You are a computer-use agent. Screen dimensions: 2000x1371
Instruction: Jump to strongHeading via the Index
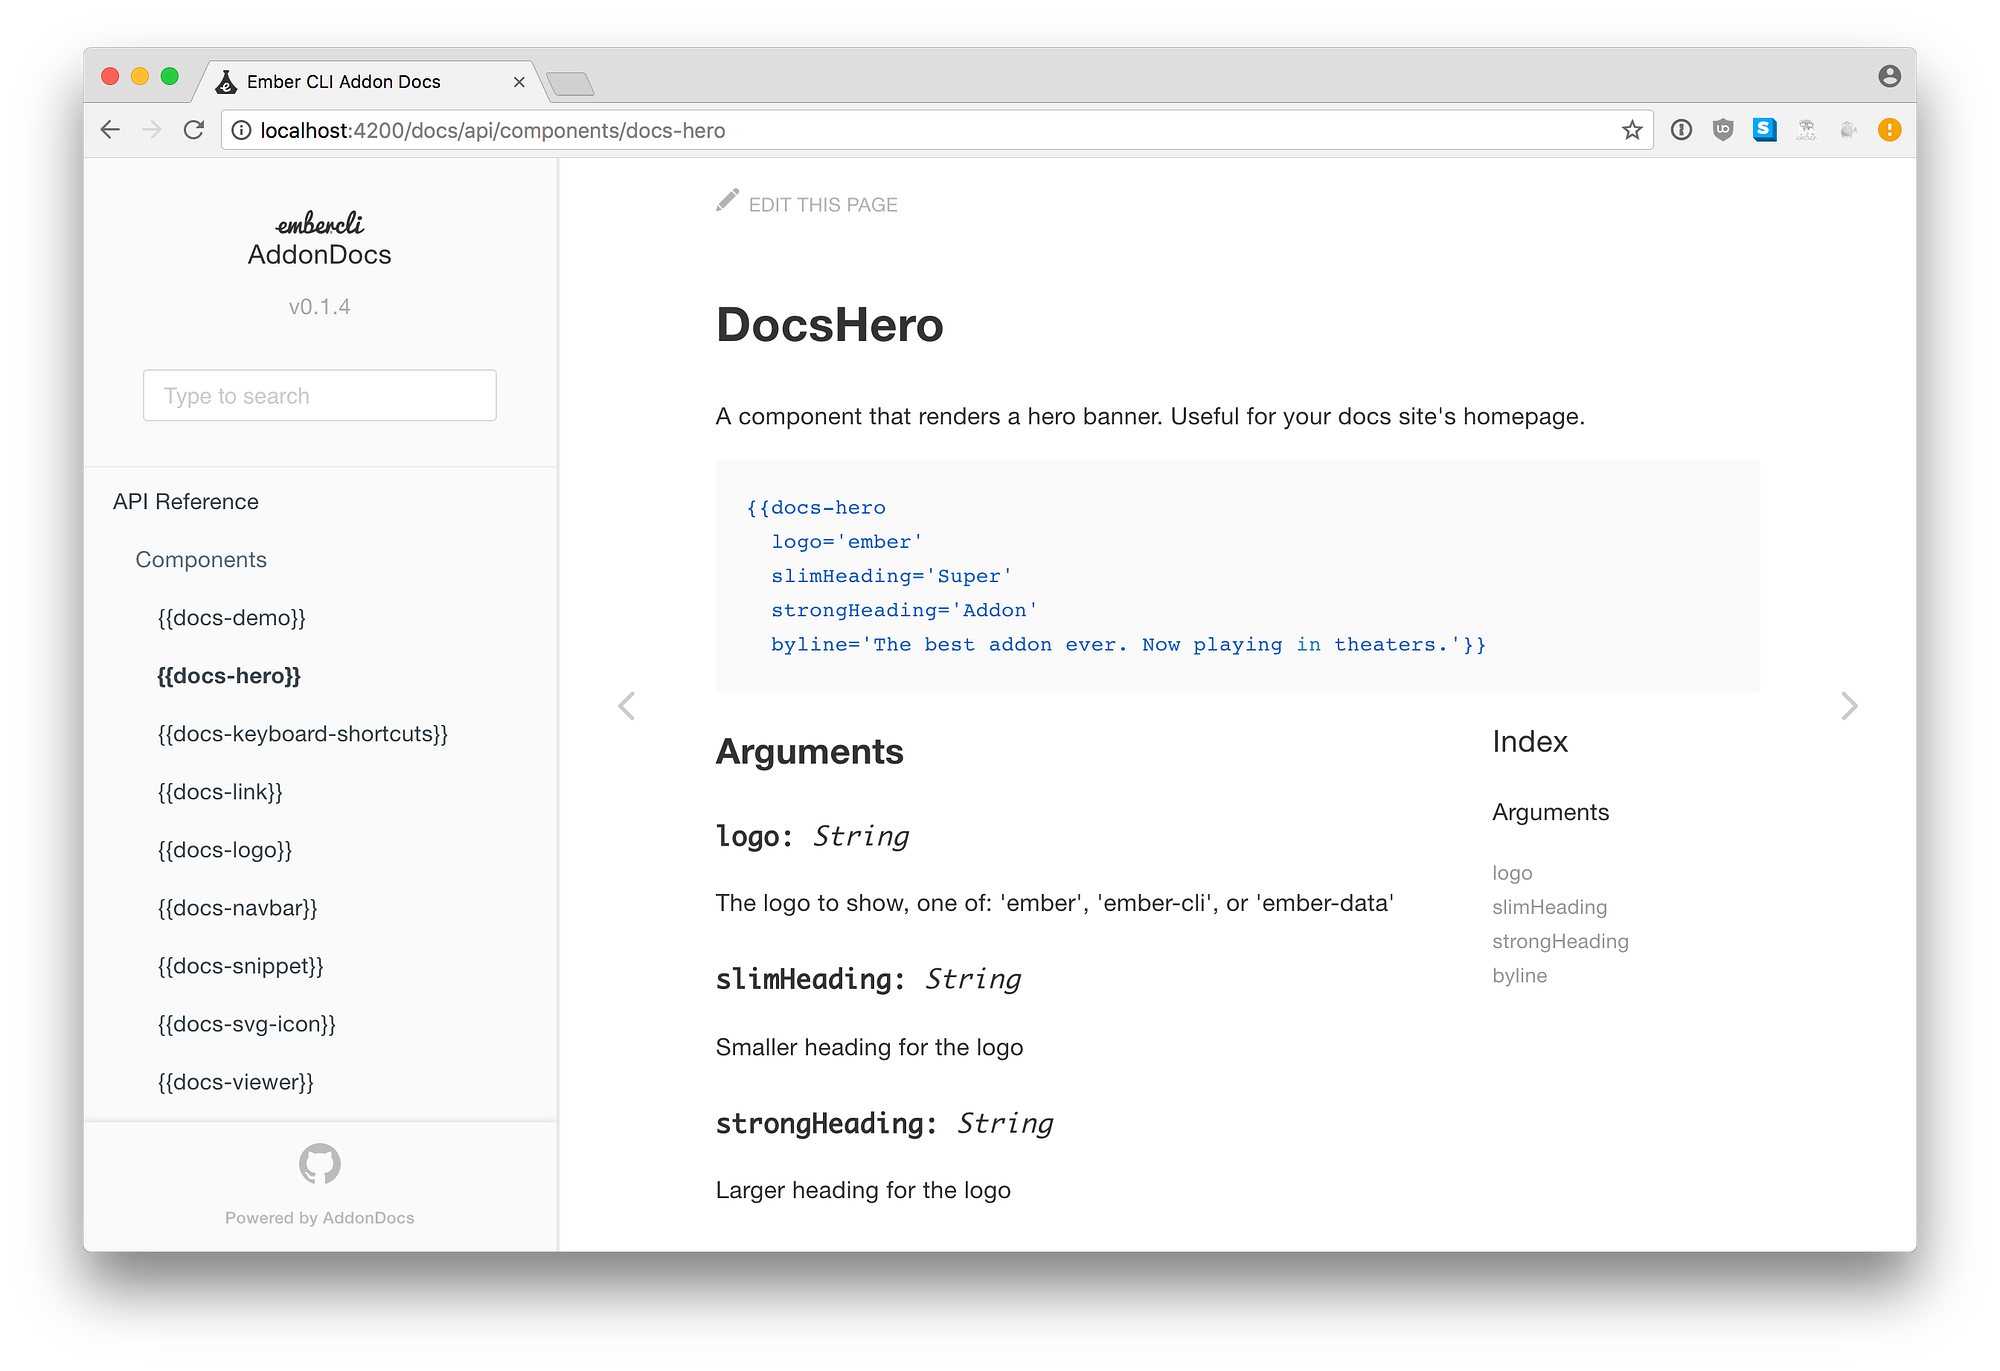point(1561,941)
